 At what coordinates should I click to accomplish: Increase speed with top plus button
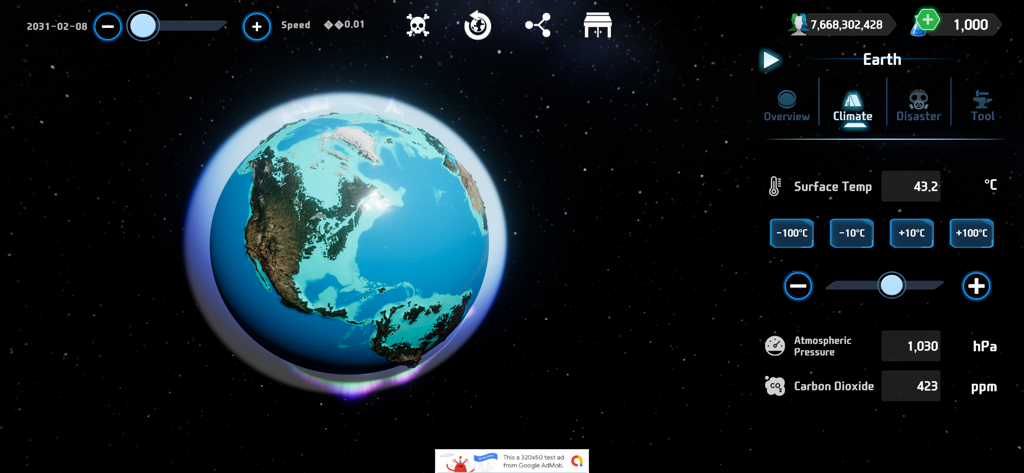257,27
